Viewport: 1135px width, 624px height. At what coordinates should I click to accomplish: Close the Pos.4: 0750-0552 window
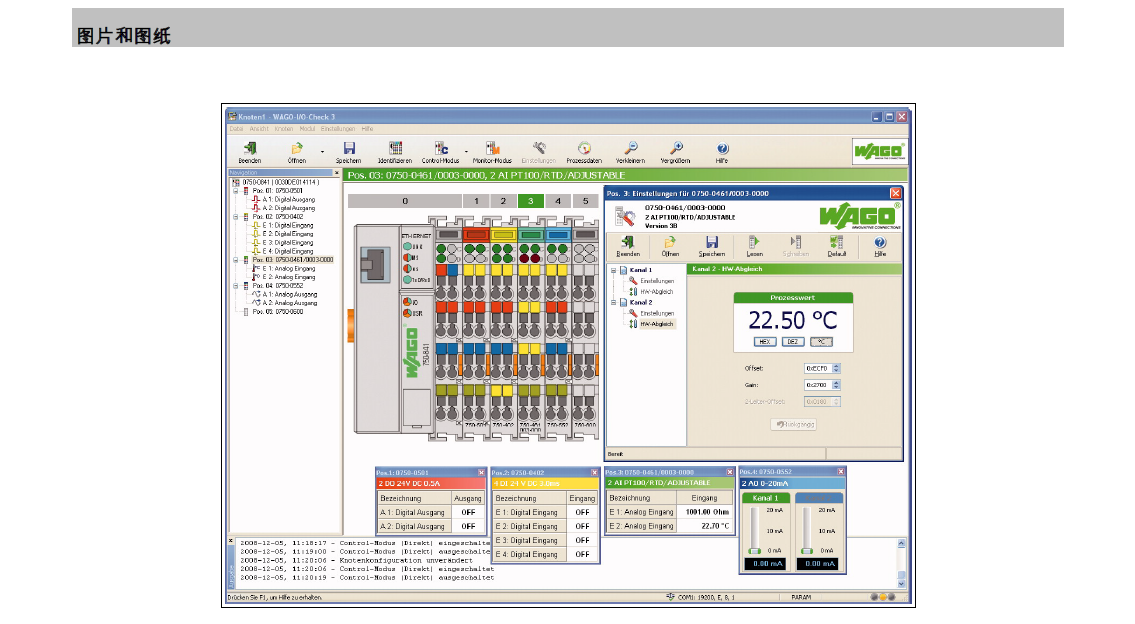click(840, 472)
